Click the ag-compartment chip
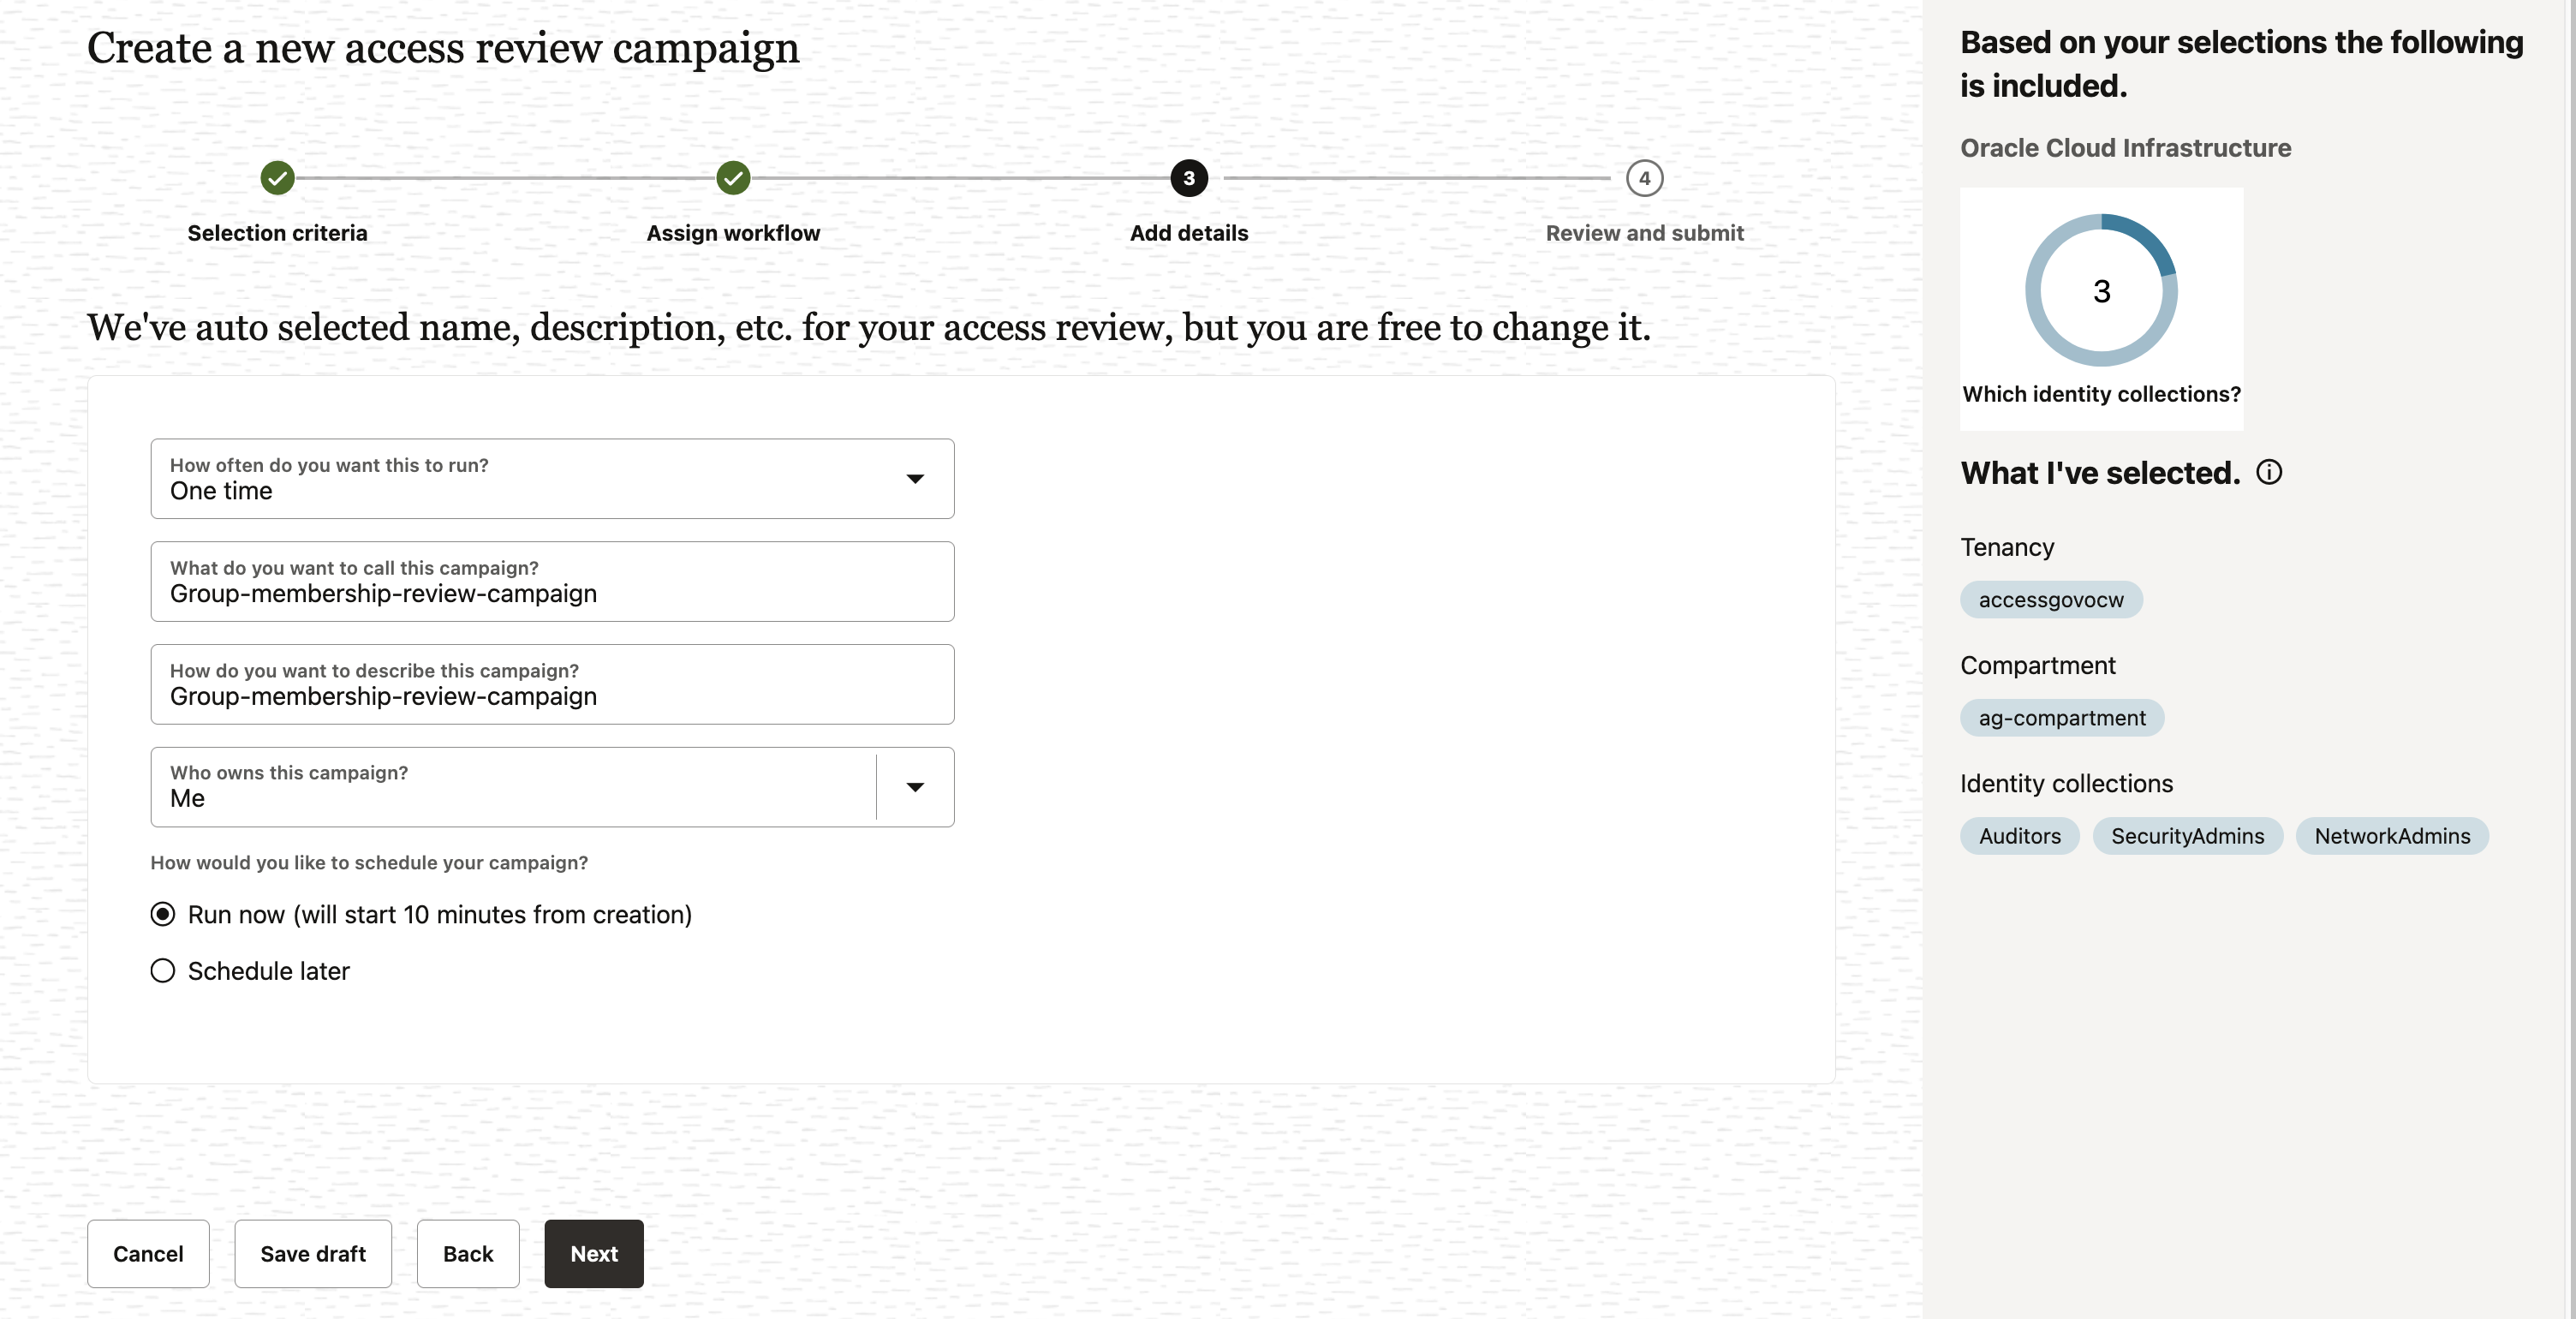 (2061, 717)
